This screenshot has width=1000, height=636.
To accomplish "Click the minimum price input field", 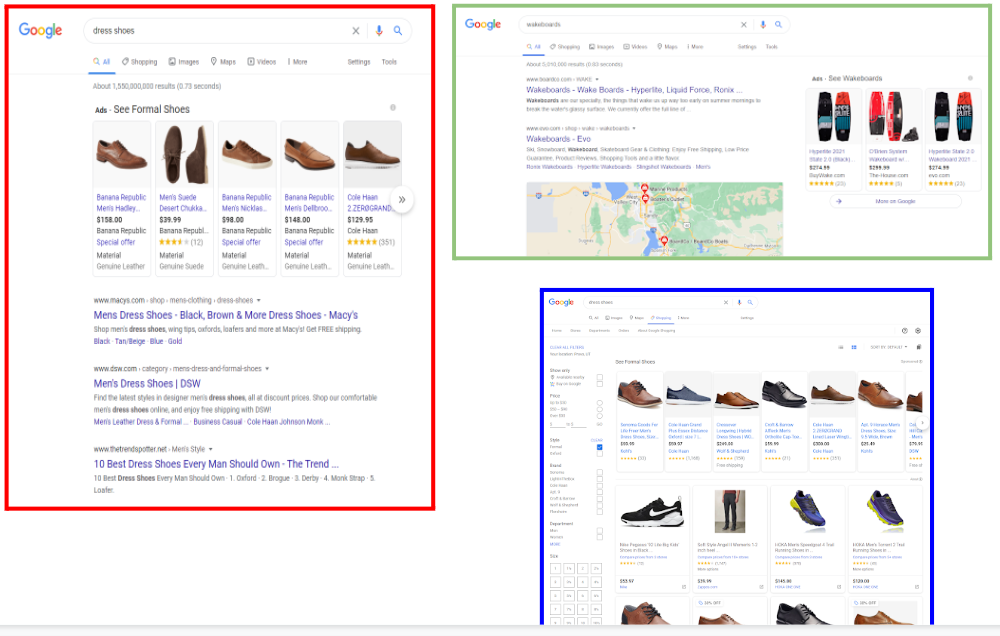I will click(557, 424).
